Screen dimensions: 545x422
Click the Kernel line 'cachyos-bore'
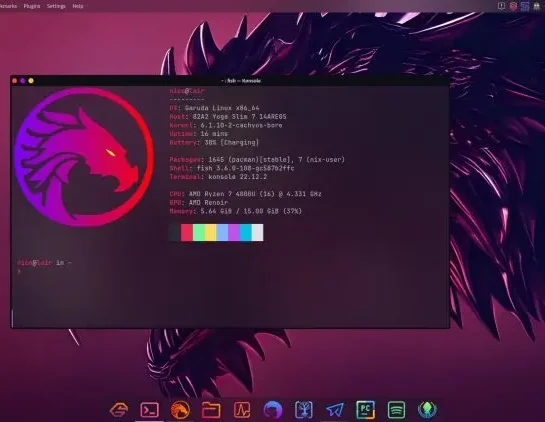[x=226, y=125]
